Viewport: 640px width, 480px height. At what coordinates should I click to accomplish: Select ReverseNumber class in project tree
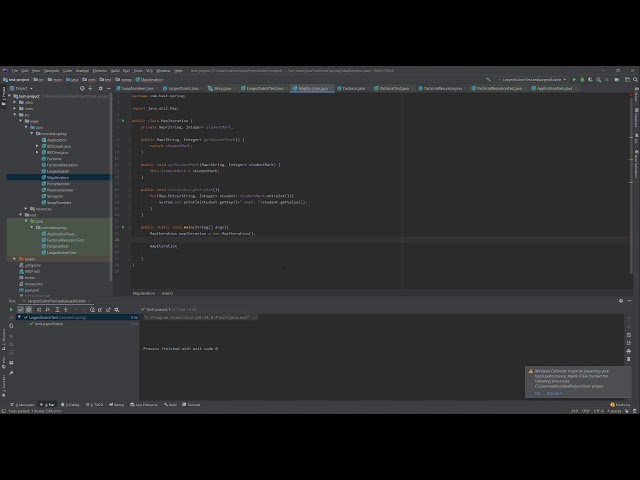[58, 190]
